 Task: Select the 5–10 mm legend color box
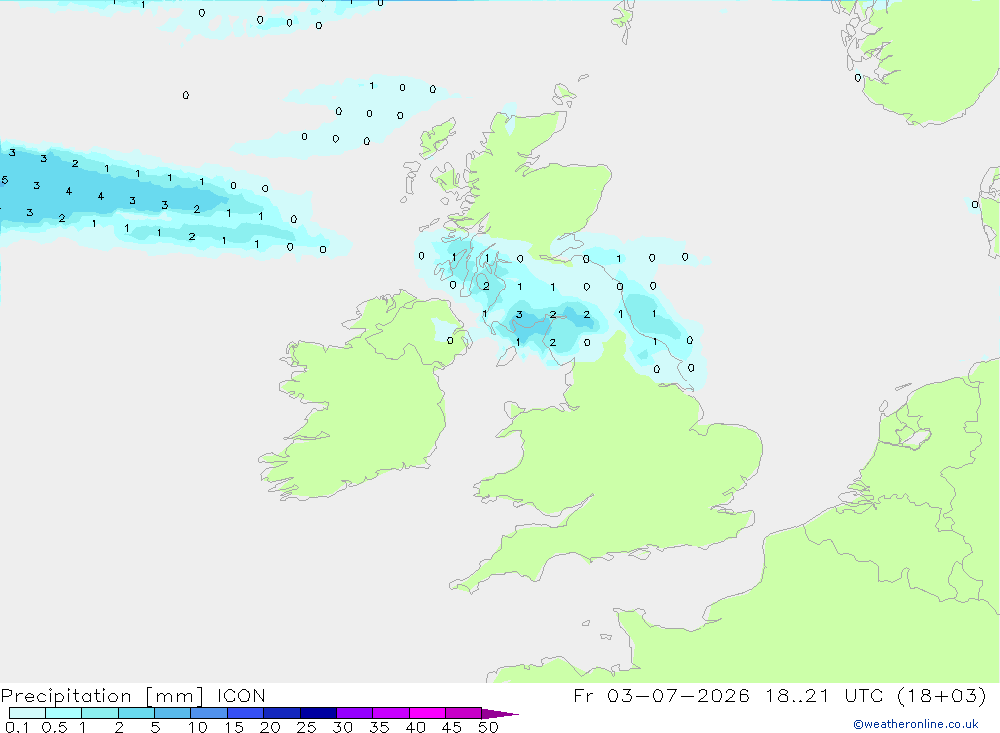coord(172,713)
